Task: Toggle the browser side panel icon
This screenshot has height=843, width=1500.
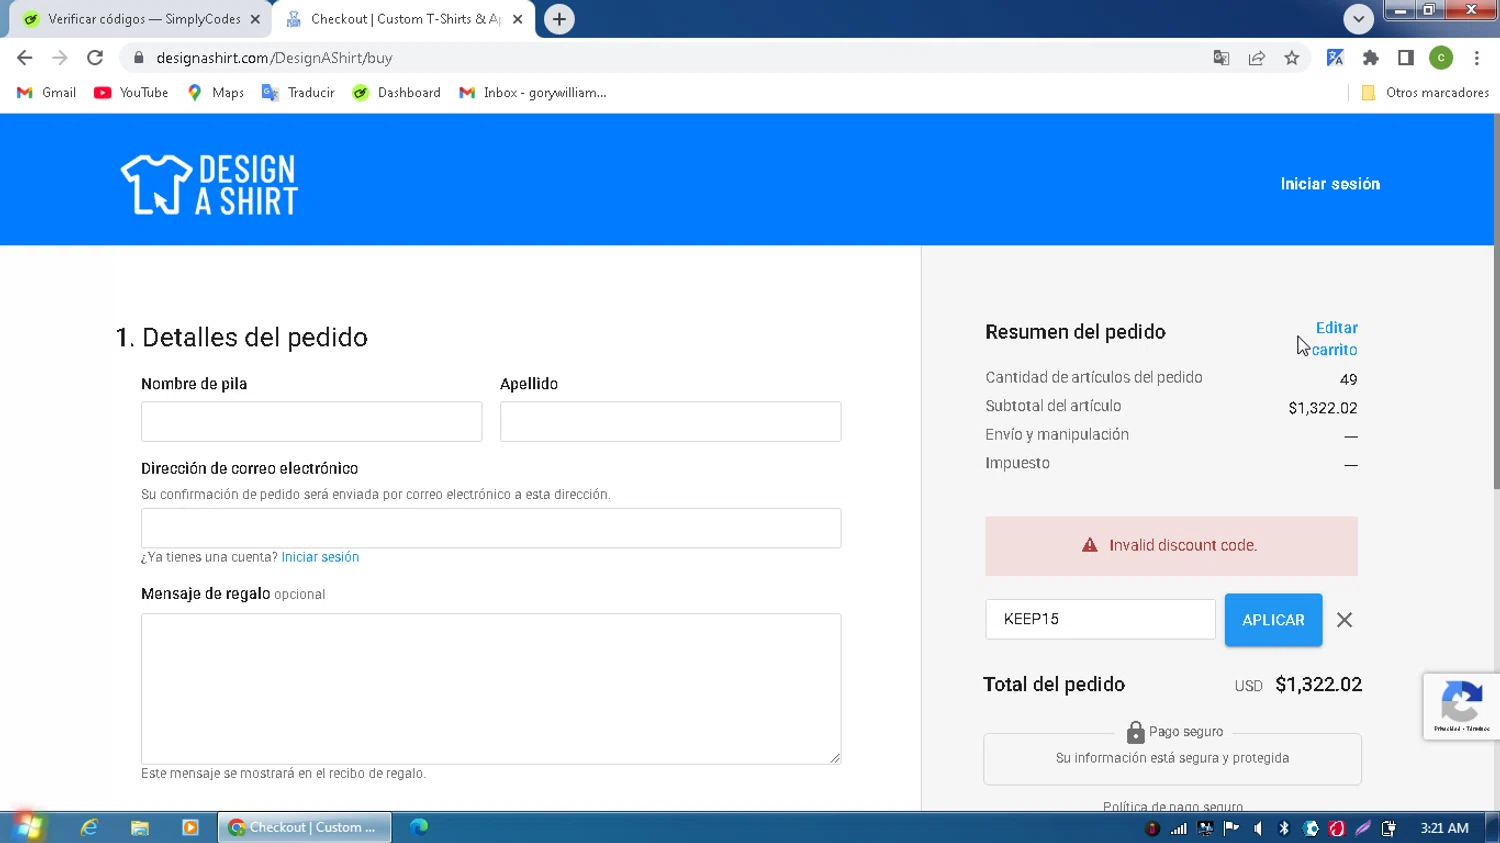Action: (x=1406, y=58)
